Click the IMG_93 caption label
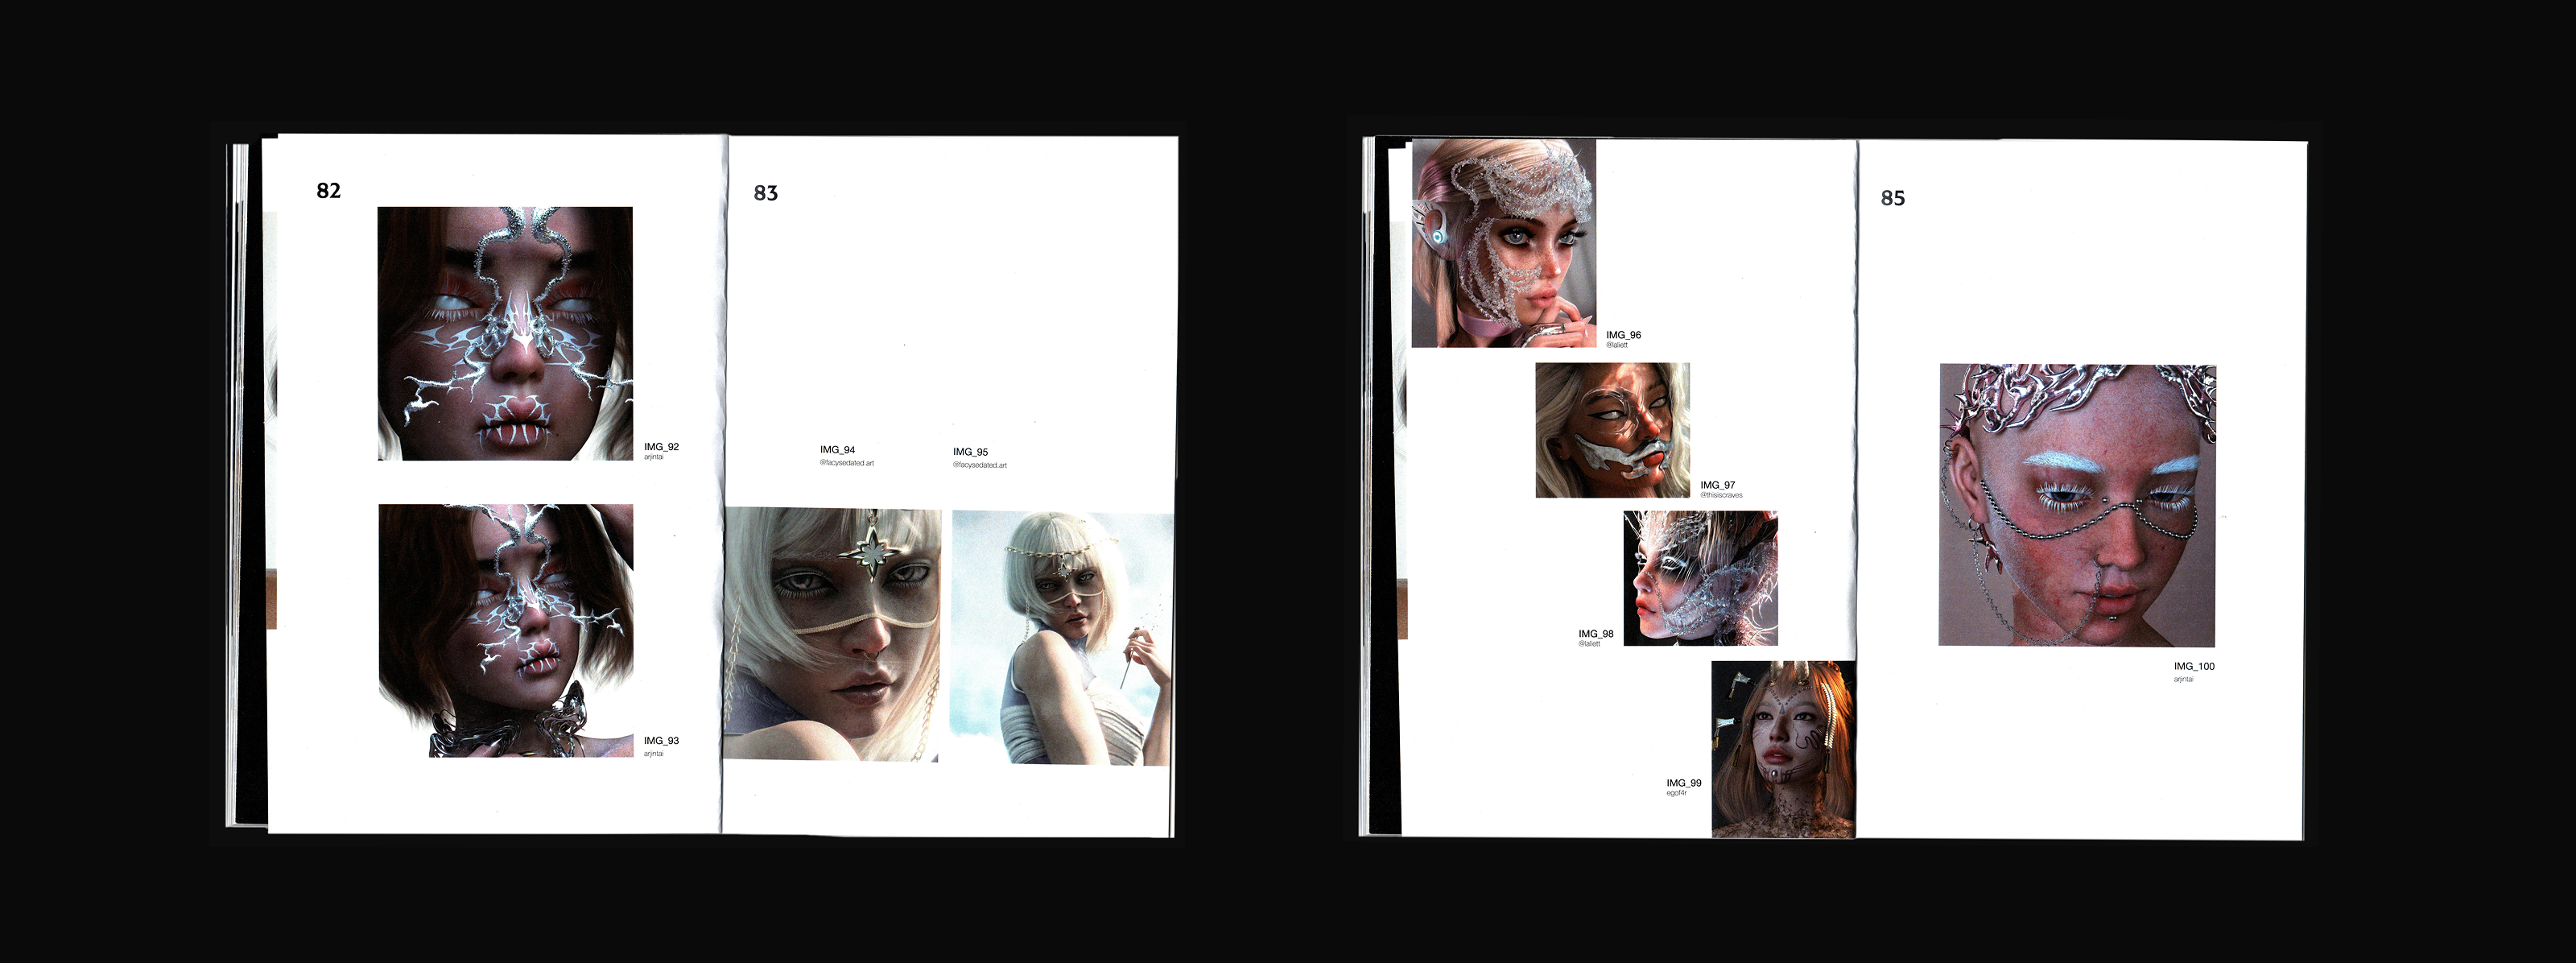The image size is (2576, 963). click(661, 741)
